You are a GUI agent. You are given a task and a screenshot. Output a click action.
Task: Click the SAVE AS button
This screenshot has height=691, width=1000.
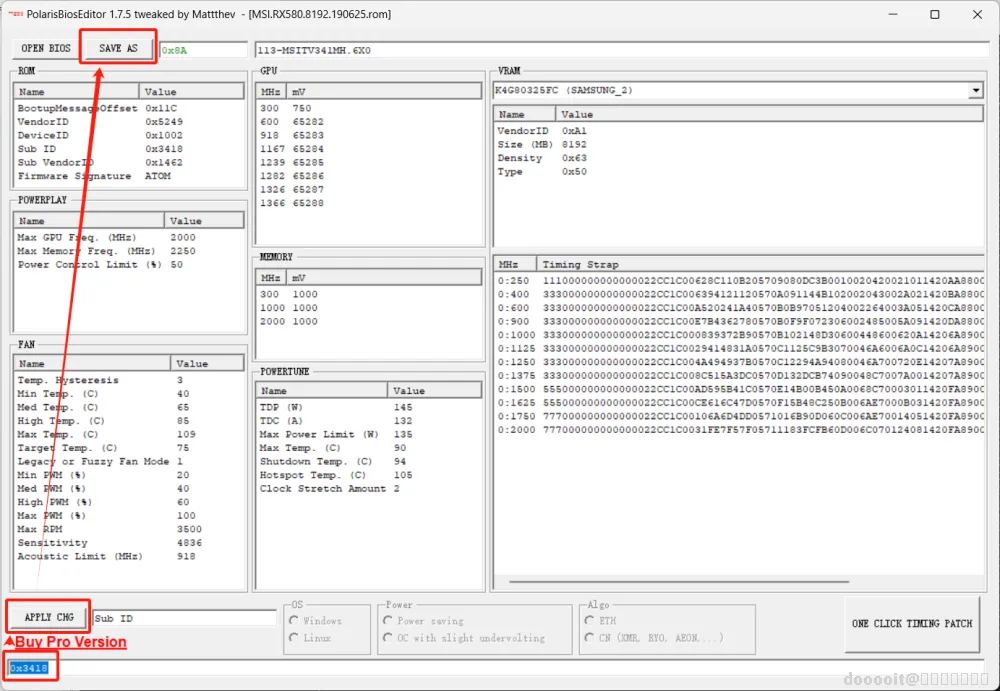click(x=118, y=48)
